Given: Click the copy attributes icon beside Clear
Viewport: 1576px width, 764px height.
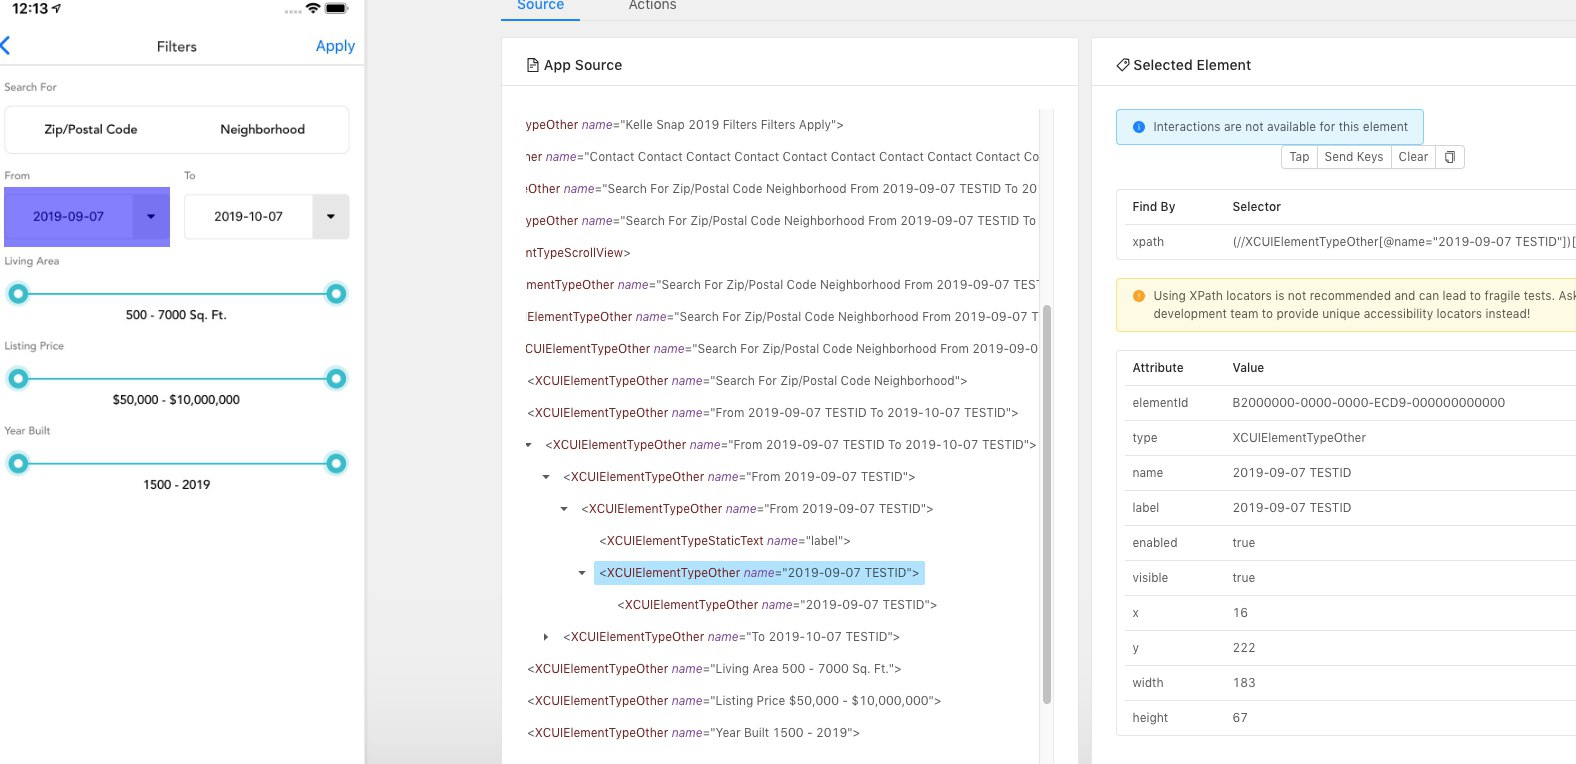Looking at the screenshot, I should pyautogui.click(x=1450, y=157).
